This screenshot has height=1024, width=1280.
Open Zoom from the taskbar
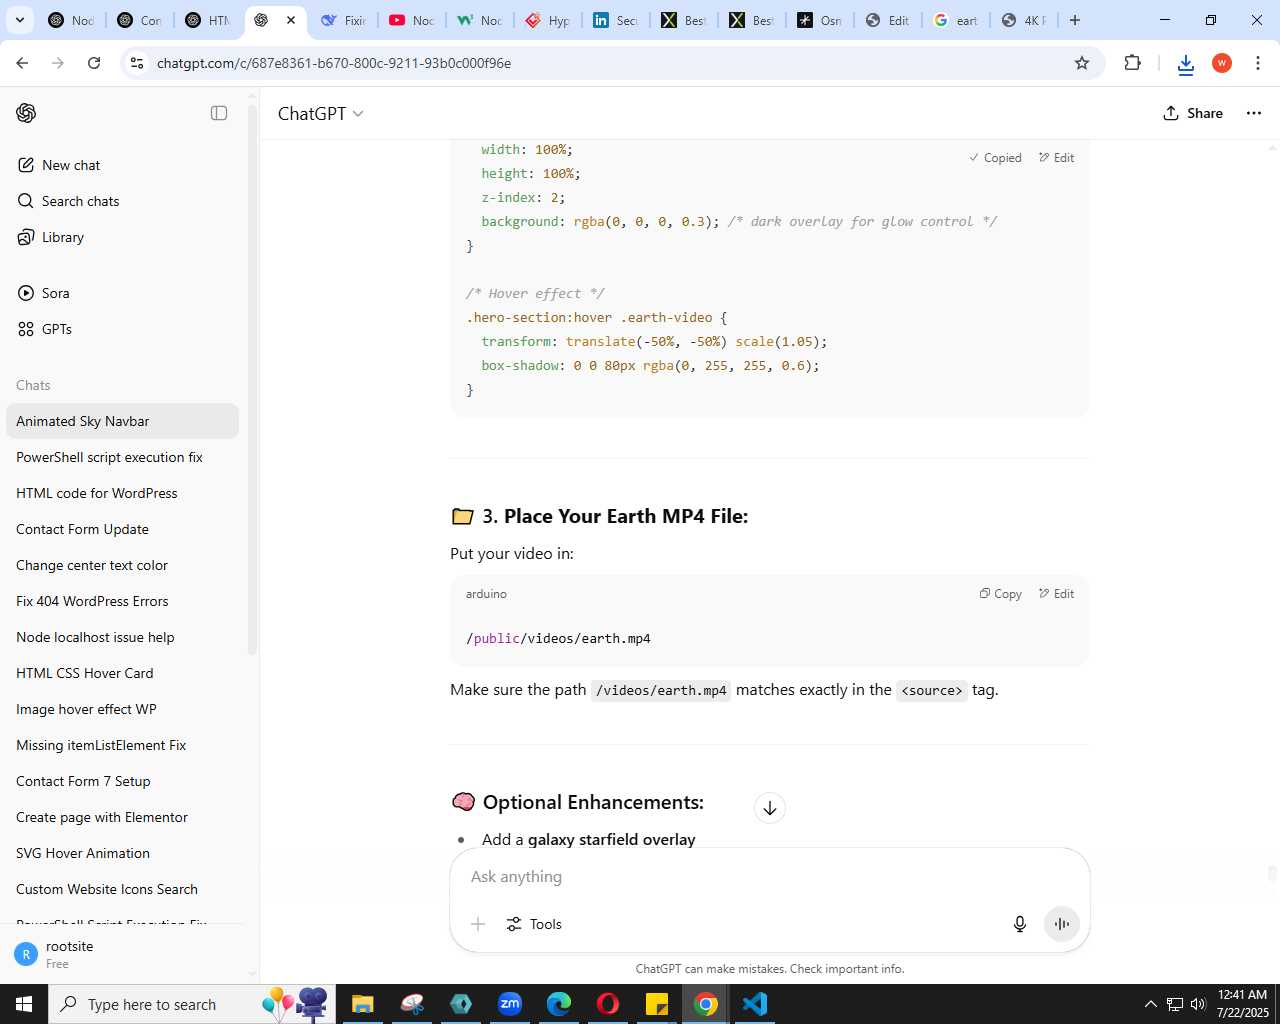[510, 1004]
